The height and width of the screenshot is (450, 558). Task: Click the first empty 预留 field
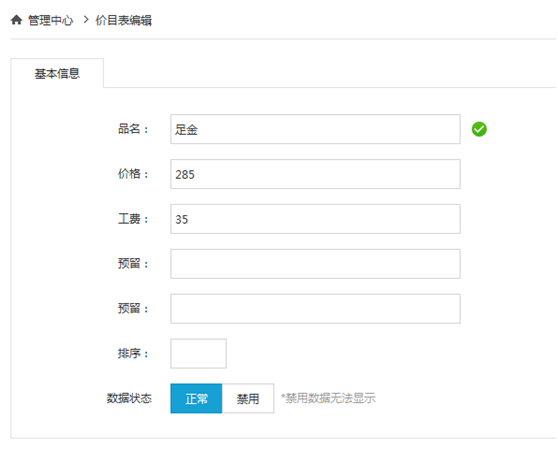coord(315,264)
